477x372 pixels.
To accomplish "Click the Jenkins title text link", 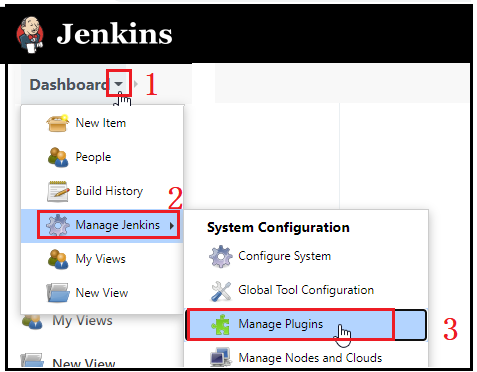I will pos(114,34).
